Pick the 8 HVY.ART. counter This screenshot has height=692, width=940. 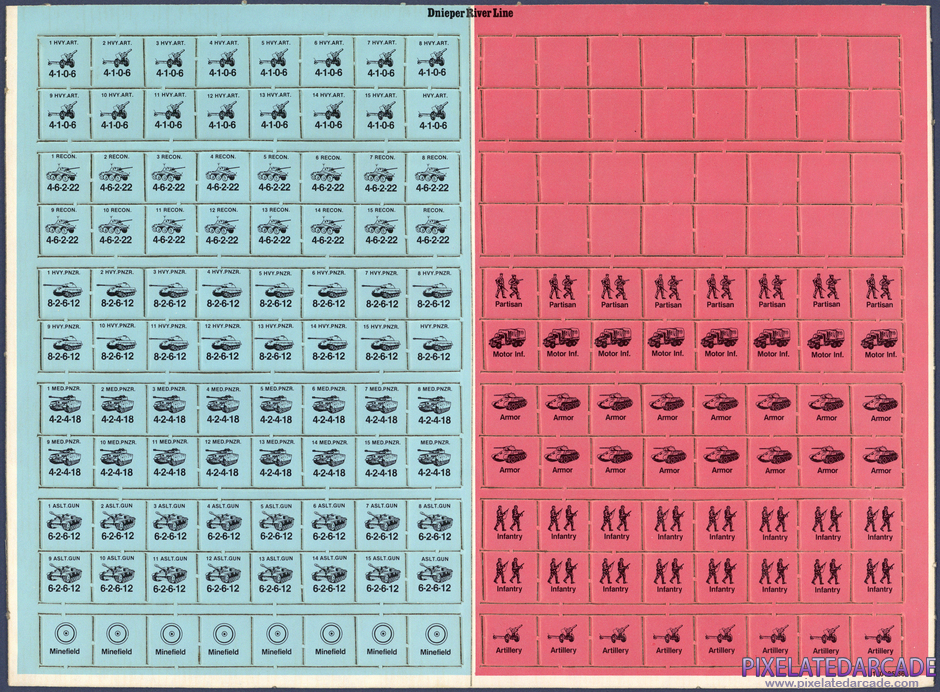433,60
